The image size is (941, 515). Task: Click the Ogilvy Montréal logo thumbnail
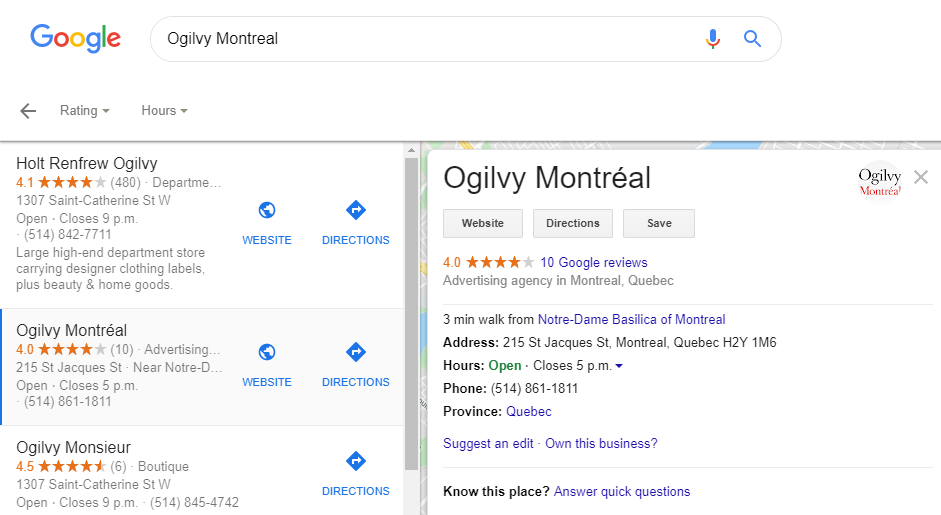point(879,182)
